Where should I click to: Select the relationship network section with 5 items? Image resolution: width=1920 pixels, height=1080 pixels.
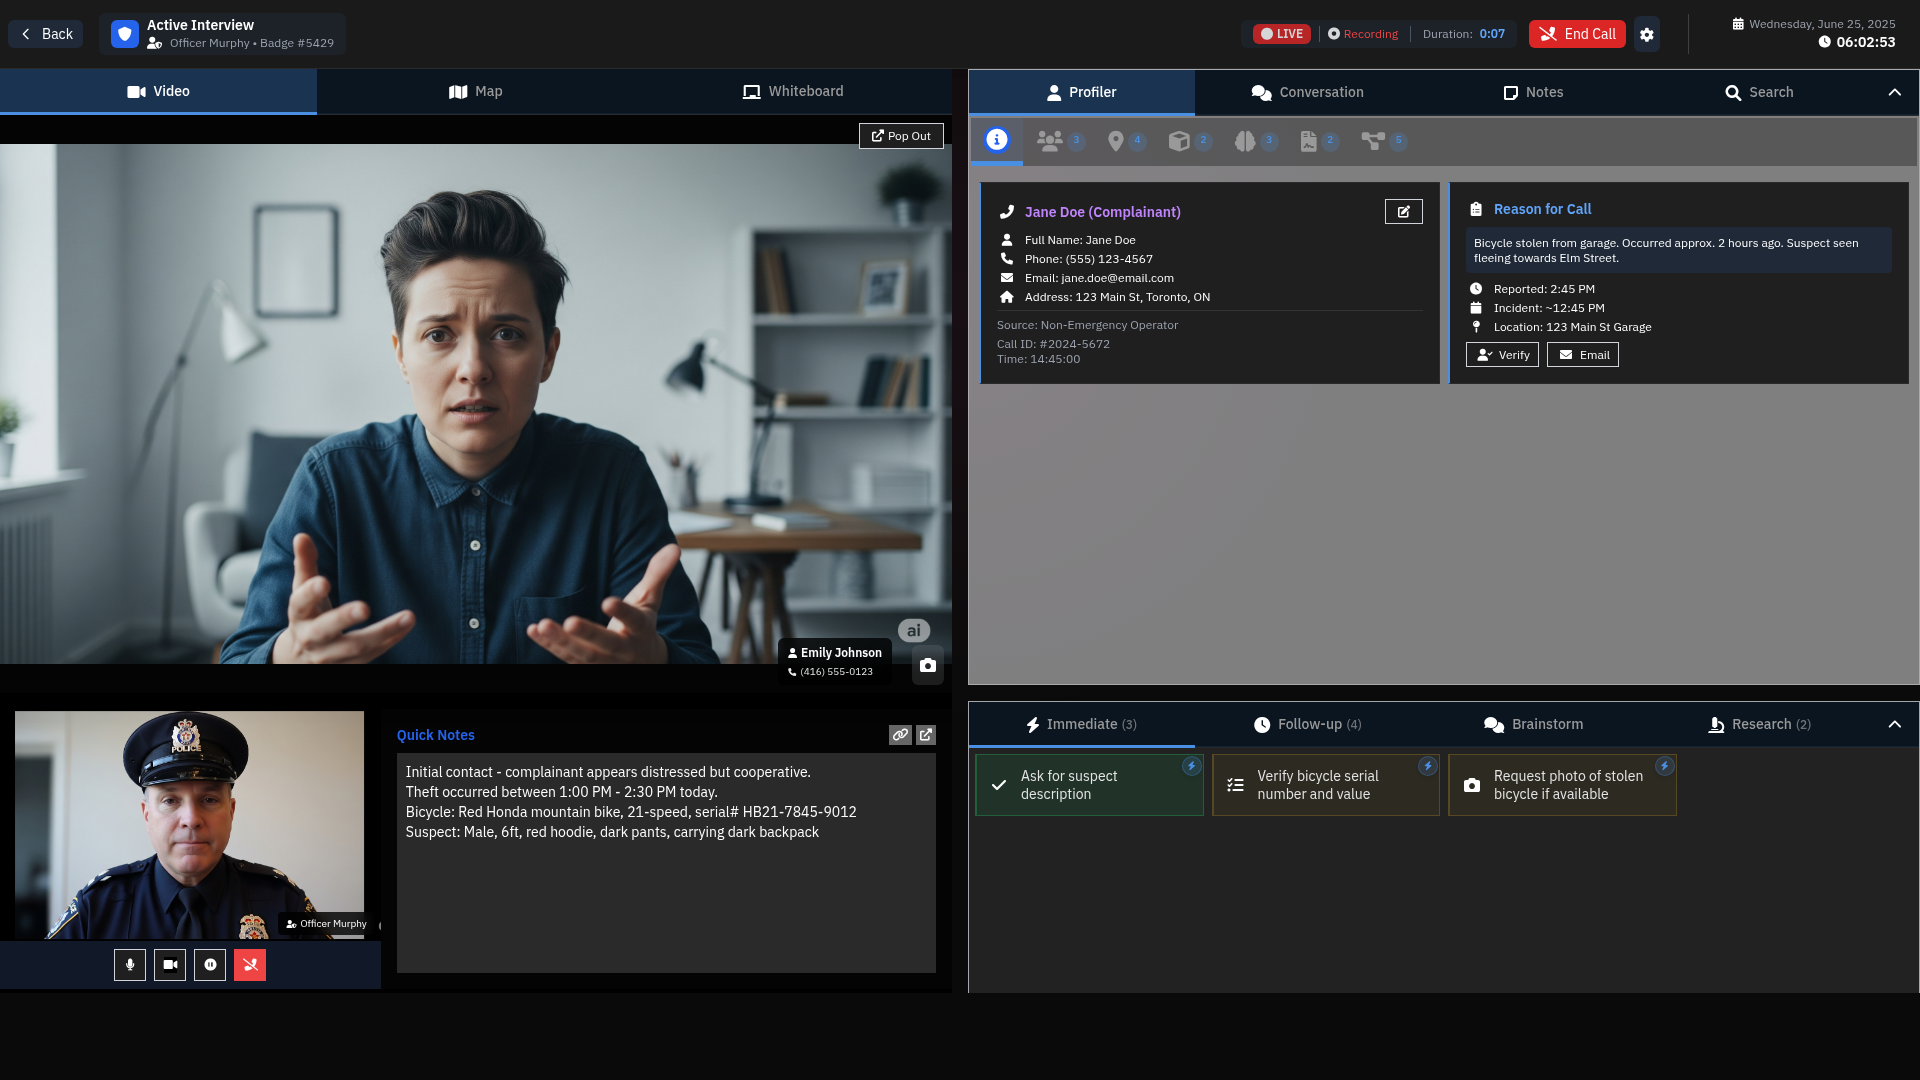[x=1375, y=141]
